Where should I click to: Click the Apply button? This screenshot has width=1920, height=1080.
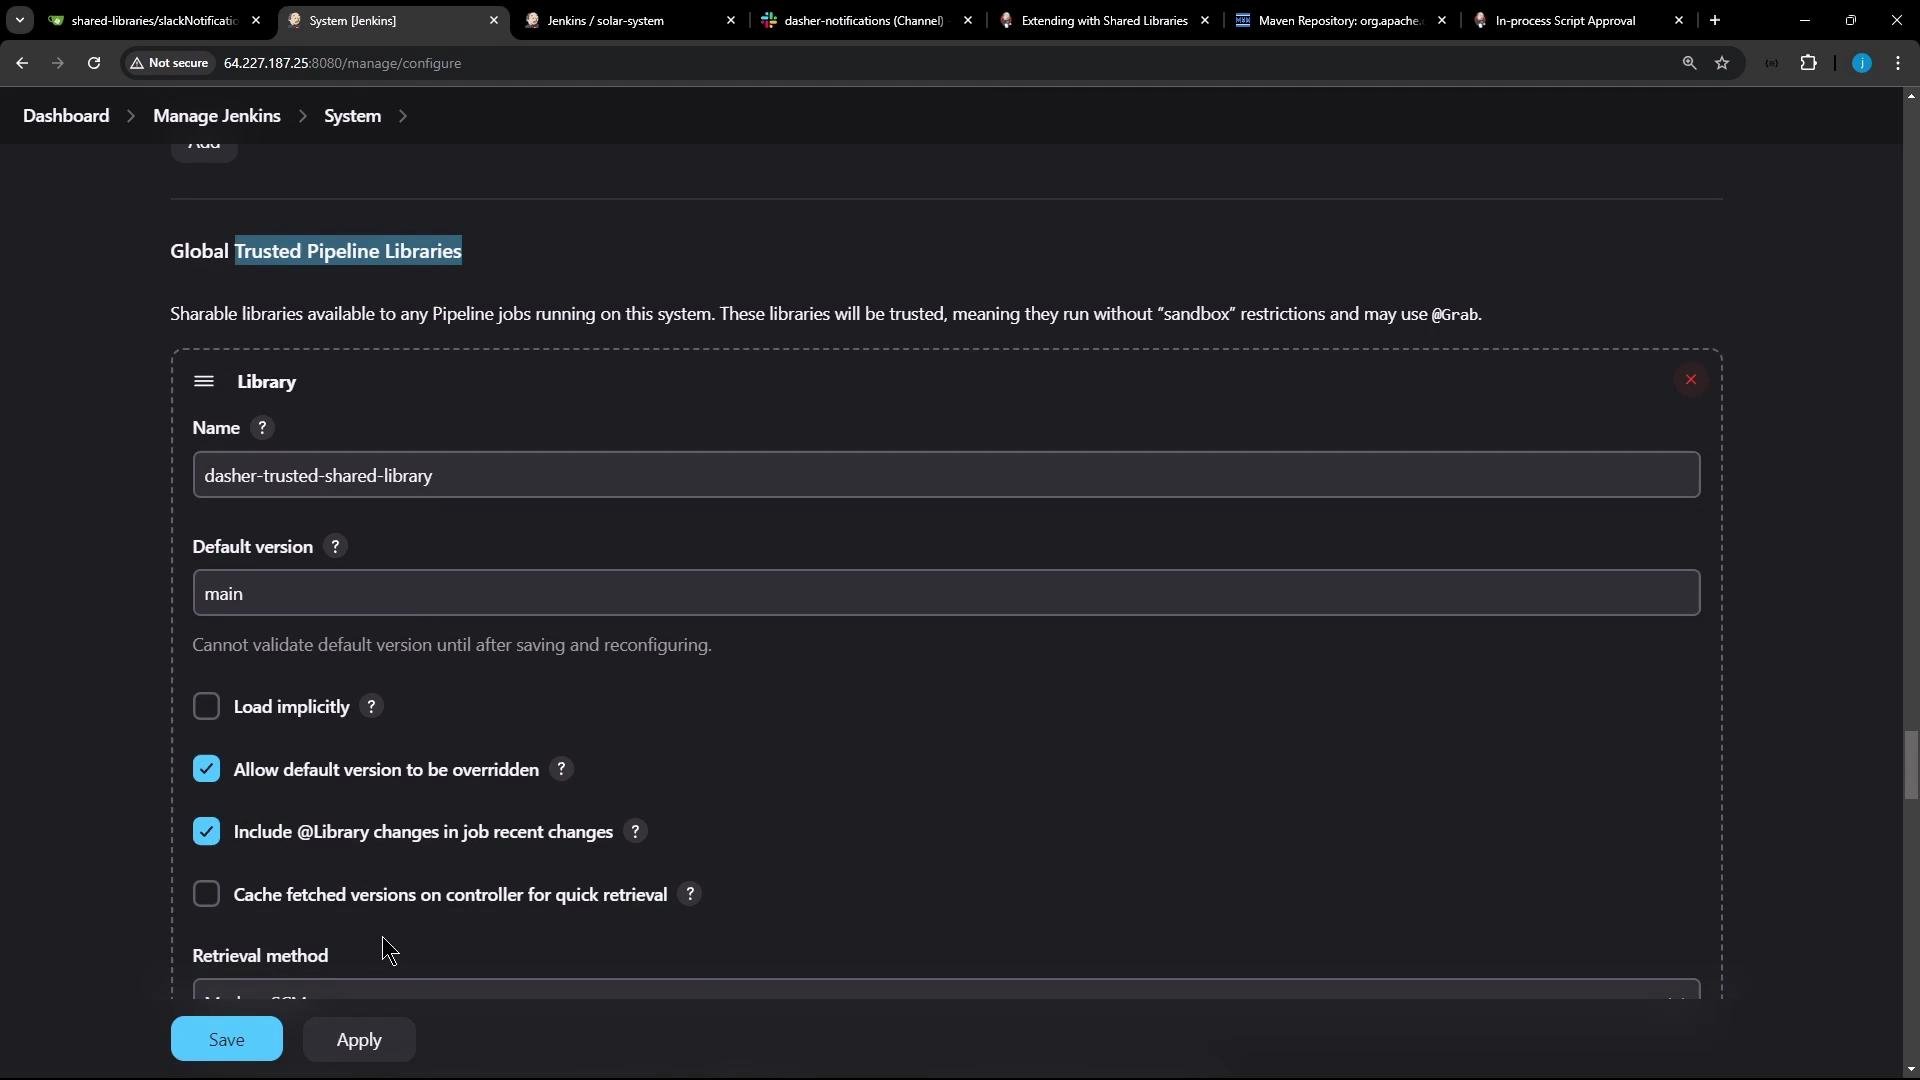tap(359, 1040)
